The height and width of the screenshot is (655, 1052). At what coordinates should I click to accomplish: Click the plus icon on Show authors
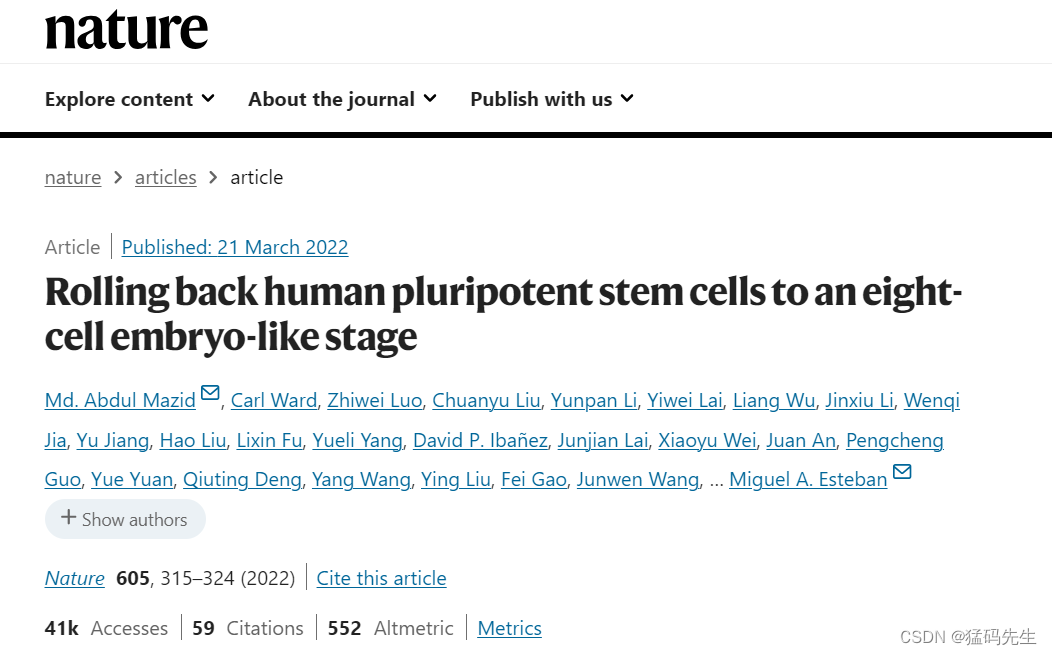[x=68, y=519]
